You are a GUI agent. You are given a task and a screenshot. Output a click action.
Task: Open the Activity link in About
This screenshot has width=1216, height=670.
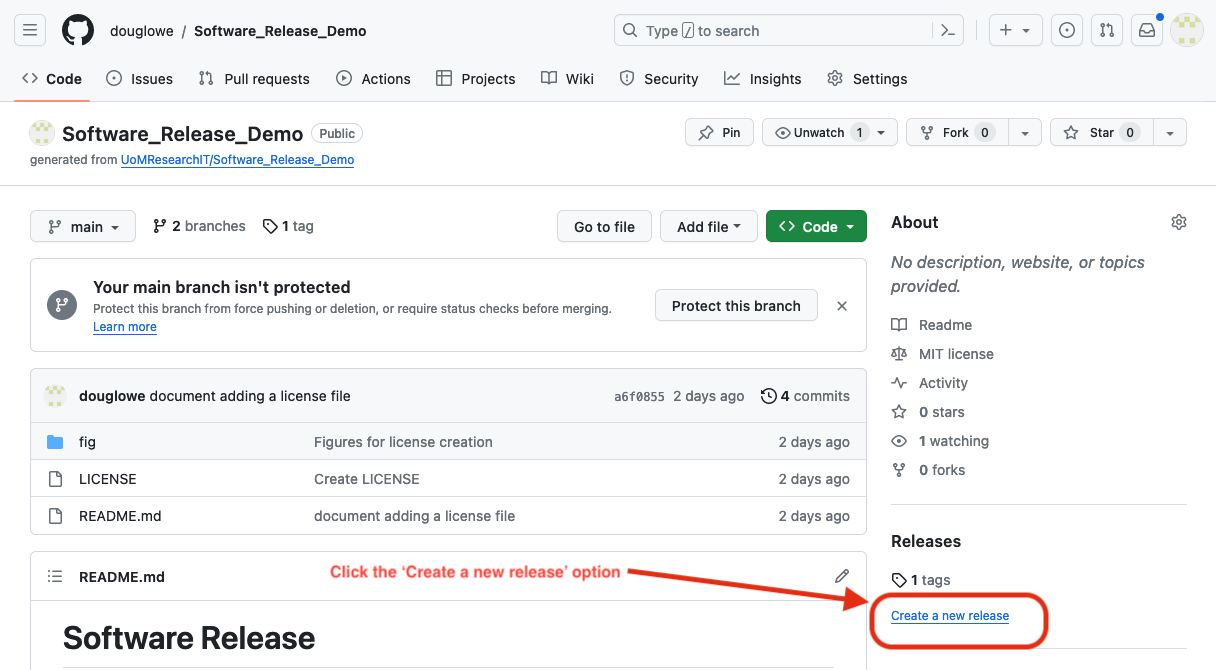(x=930, y=383)
